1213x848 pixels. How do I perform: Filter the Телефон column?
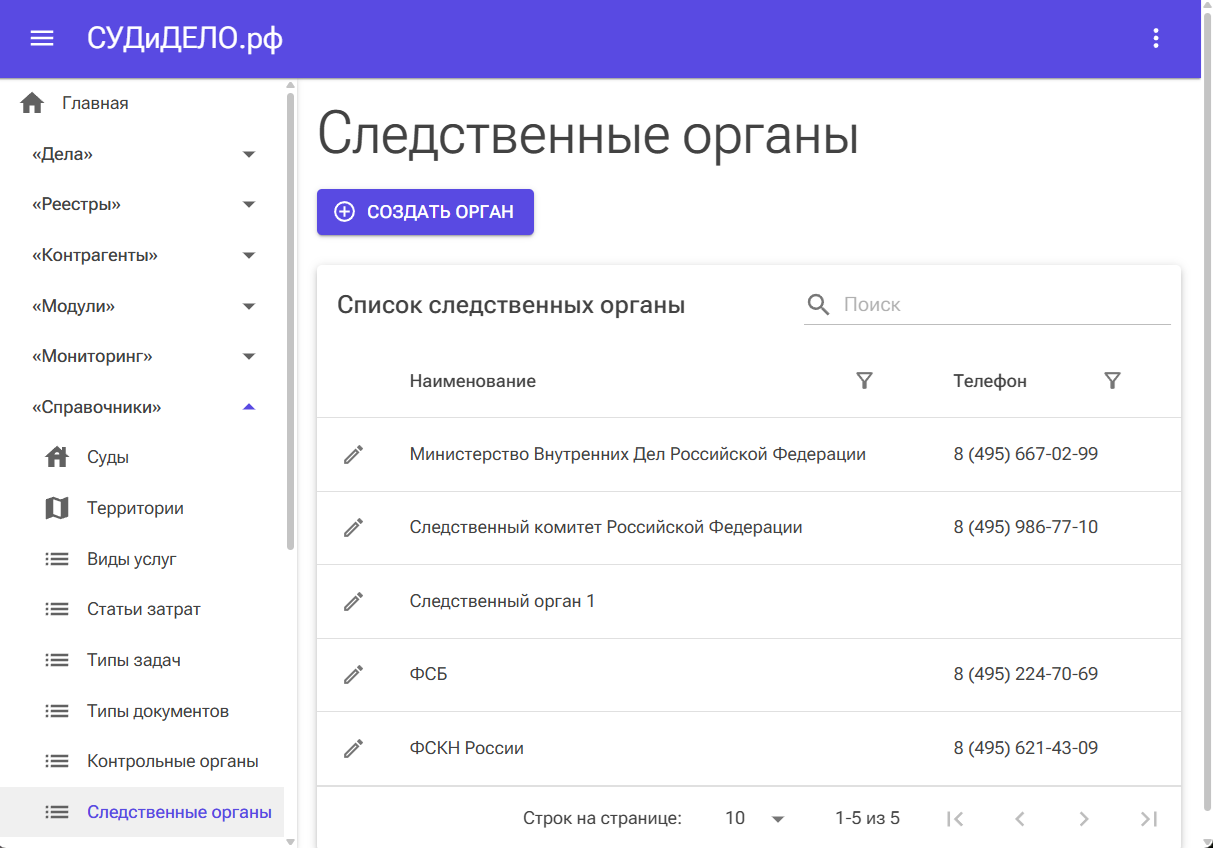[1112, 381]
